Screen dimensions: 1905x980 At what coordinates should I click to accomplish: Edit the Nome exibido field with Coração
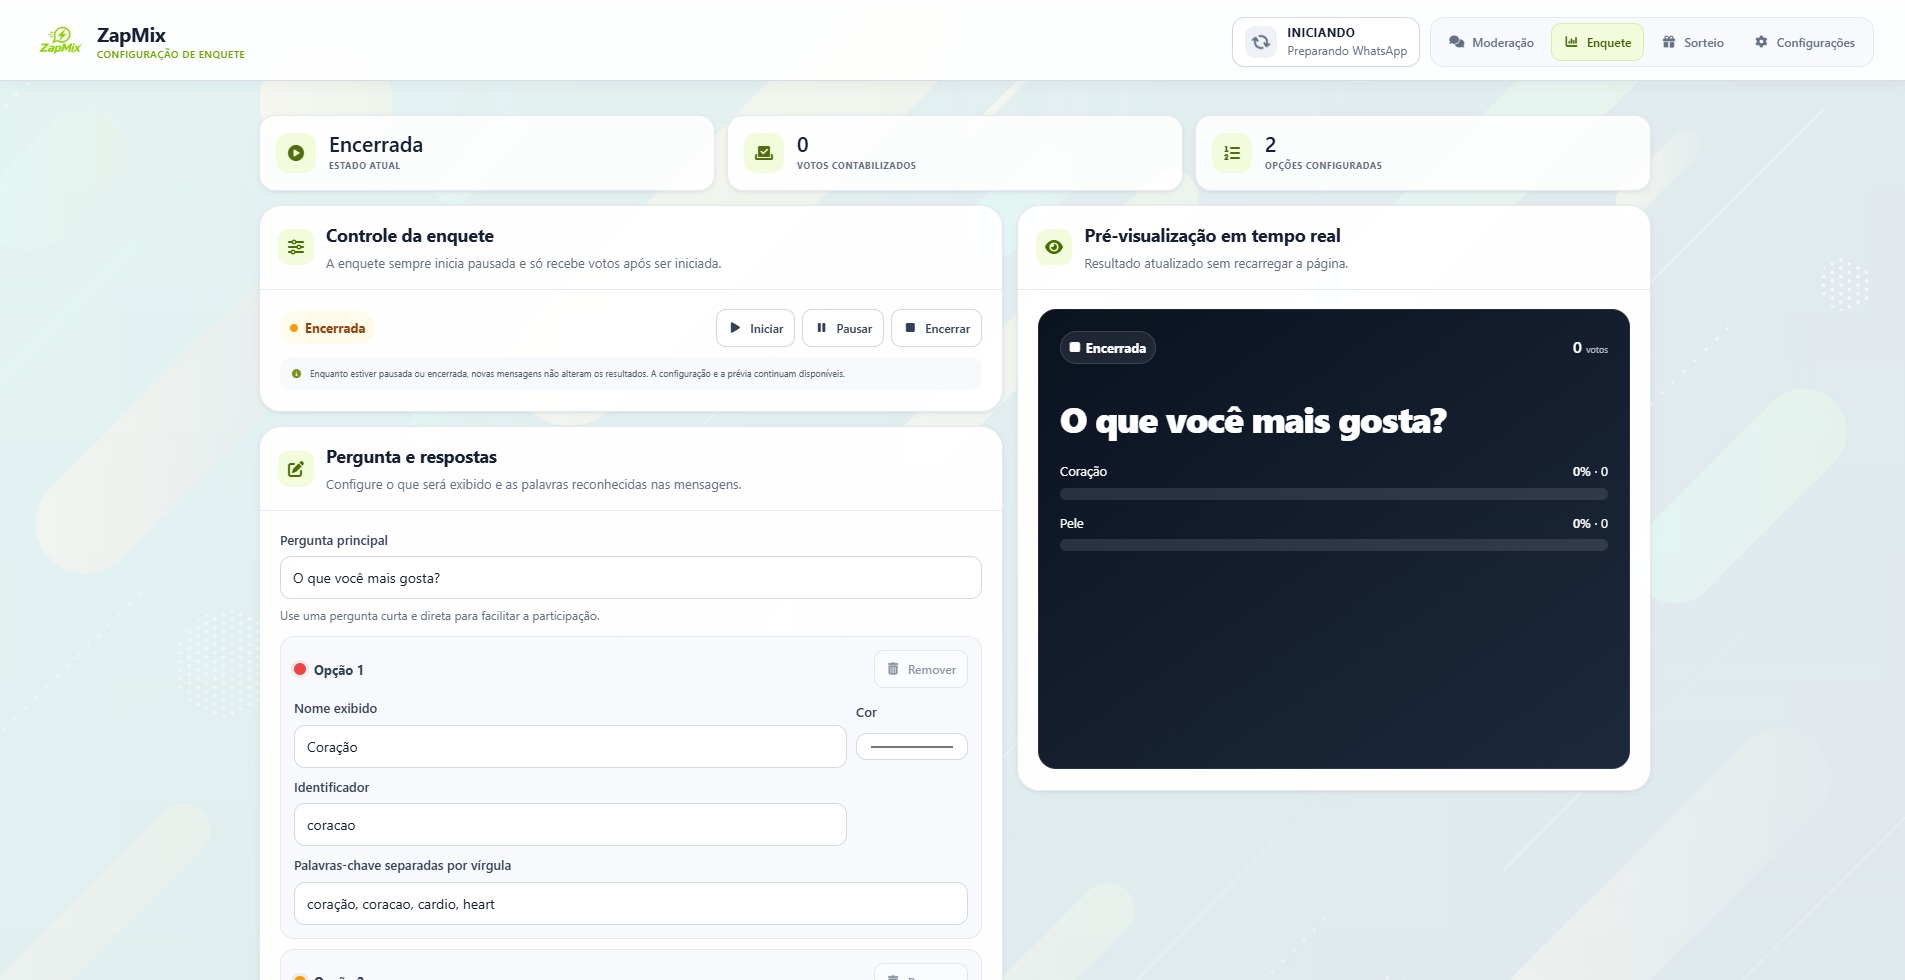point(570,747)
